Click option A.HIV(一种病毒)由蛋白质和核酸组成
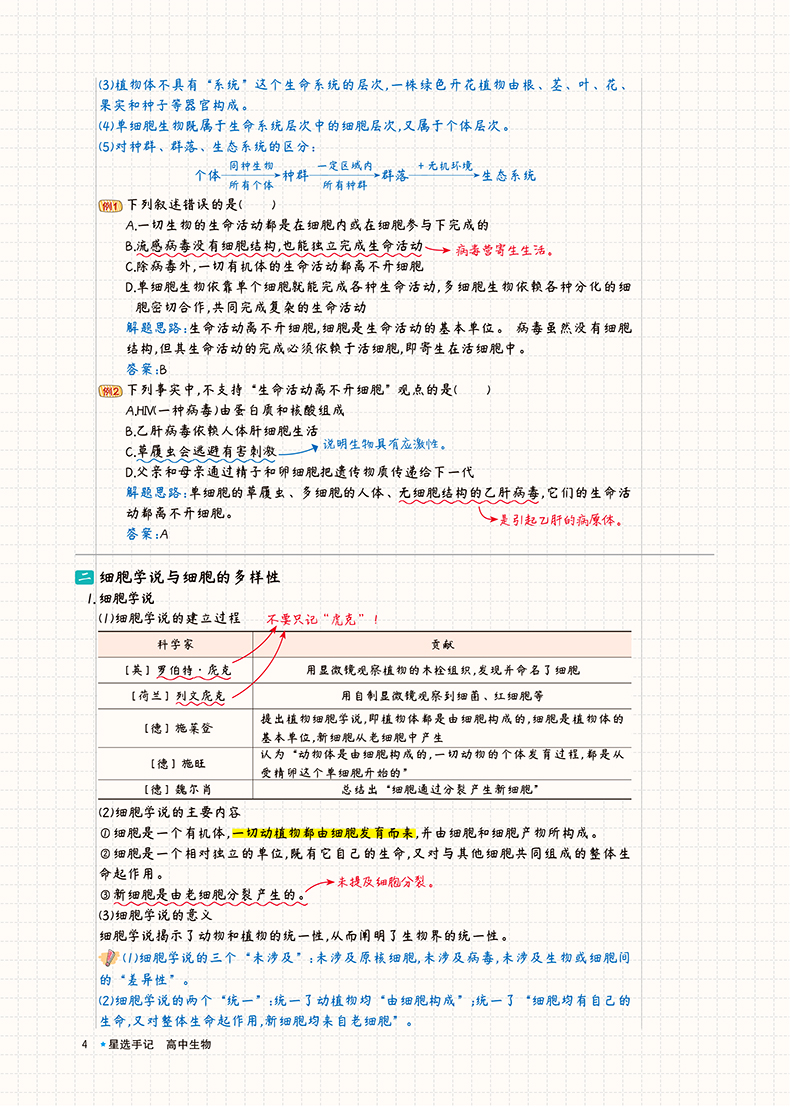The height and width of the screenshot is (1107, 790). pyautogui.click(x=235, y=410)
